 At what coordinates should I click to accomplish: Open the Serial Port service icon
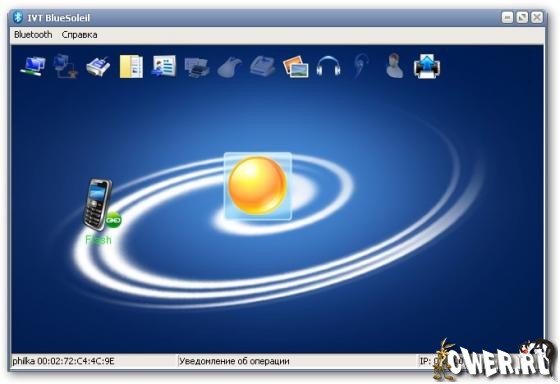tap(98, 66)
